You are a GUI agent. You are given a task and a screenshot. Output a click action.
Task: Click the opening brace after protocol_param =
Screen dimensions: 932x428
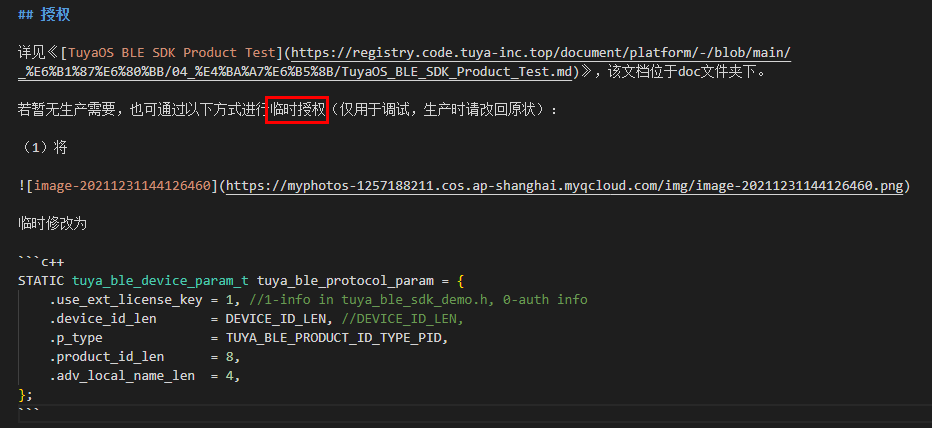coord(461,281)
